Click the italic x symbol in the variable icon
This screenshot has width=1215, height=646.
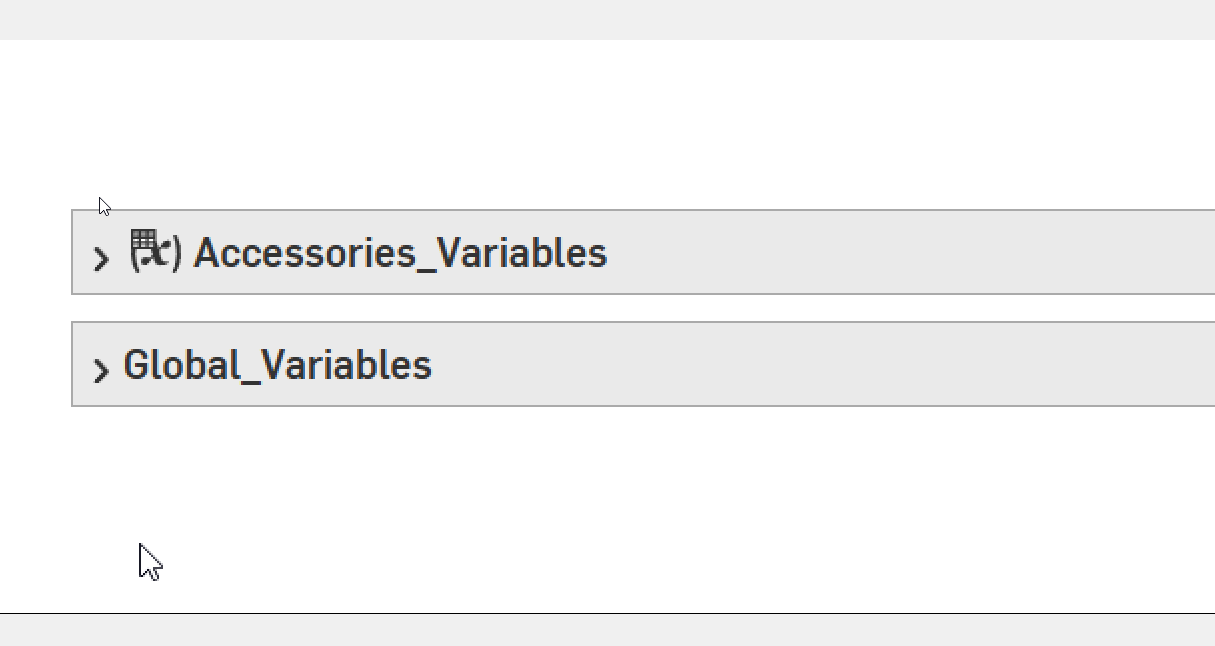[157, 257]
